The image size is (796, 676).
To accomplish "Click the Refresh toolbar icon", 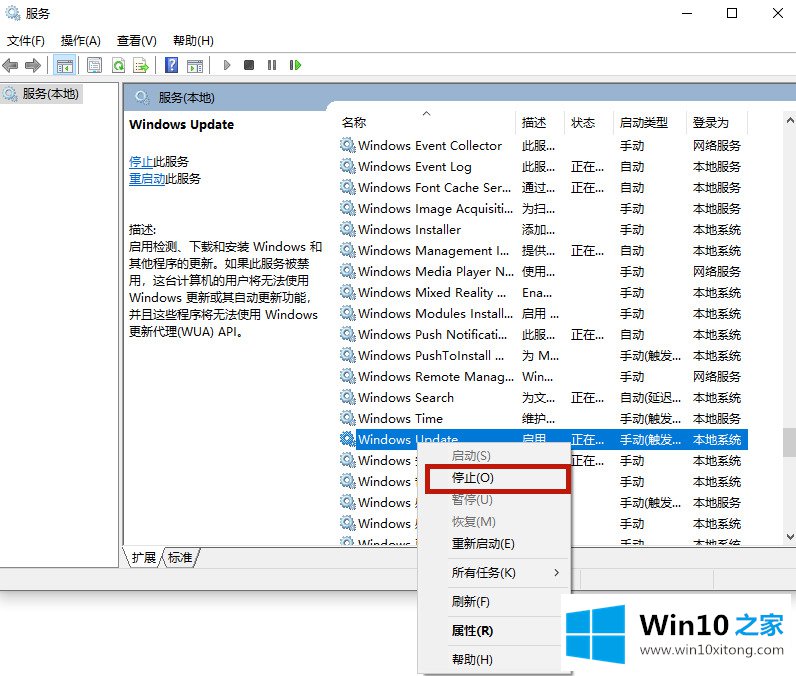I will 118,65.
